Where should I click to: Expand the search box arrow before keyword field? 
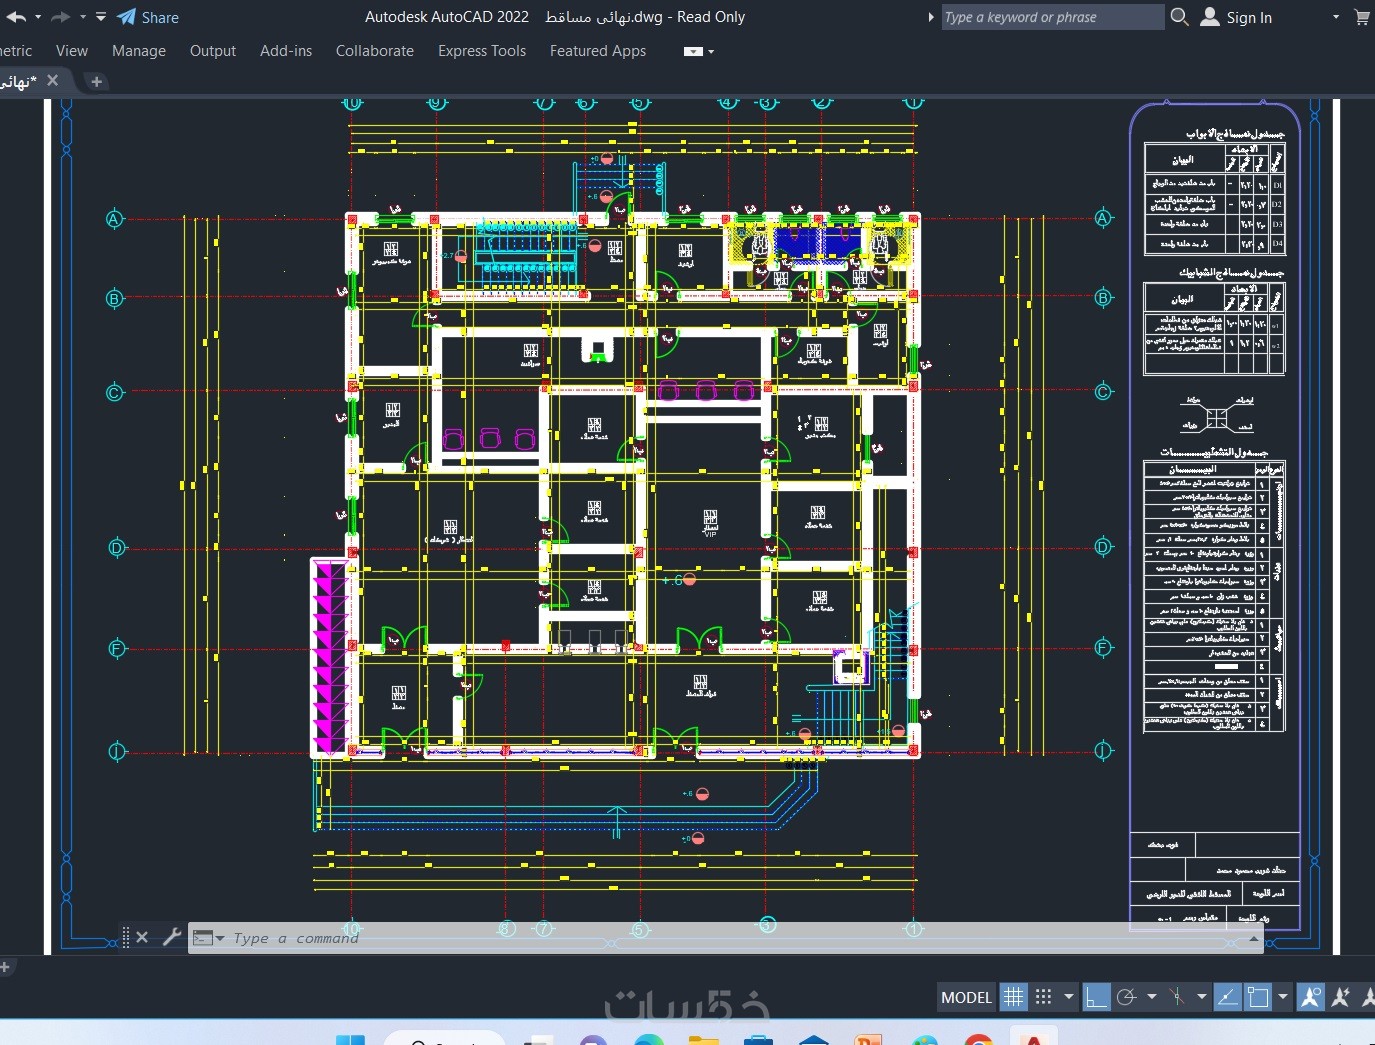[x=931, y=17]
